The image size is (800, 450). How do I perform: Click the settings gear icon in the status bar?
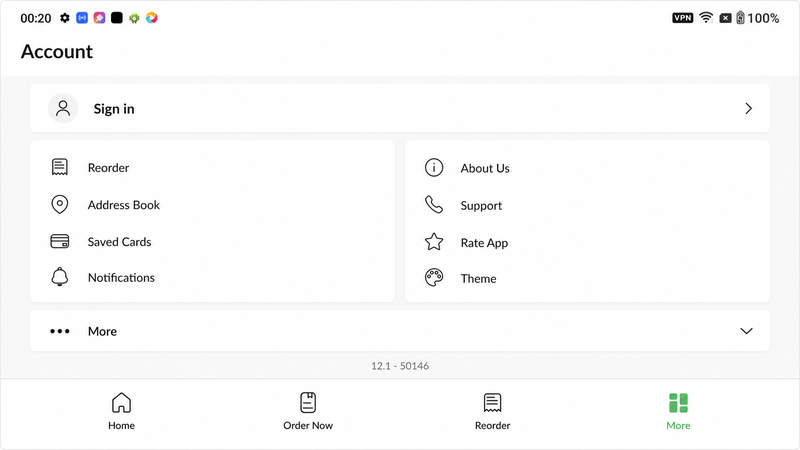65,18
